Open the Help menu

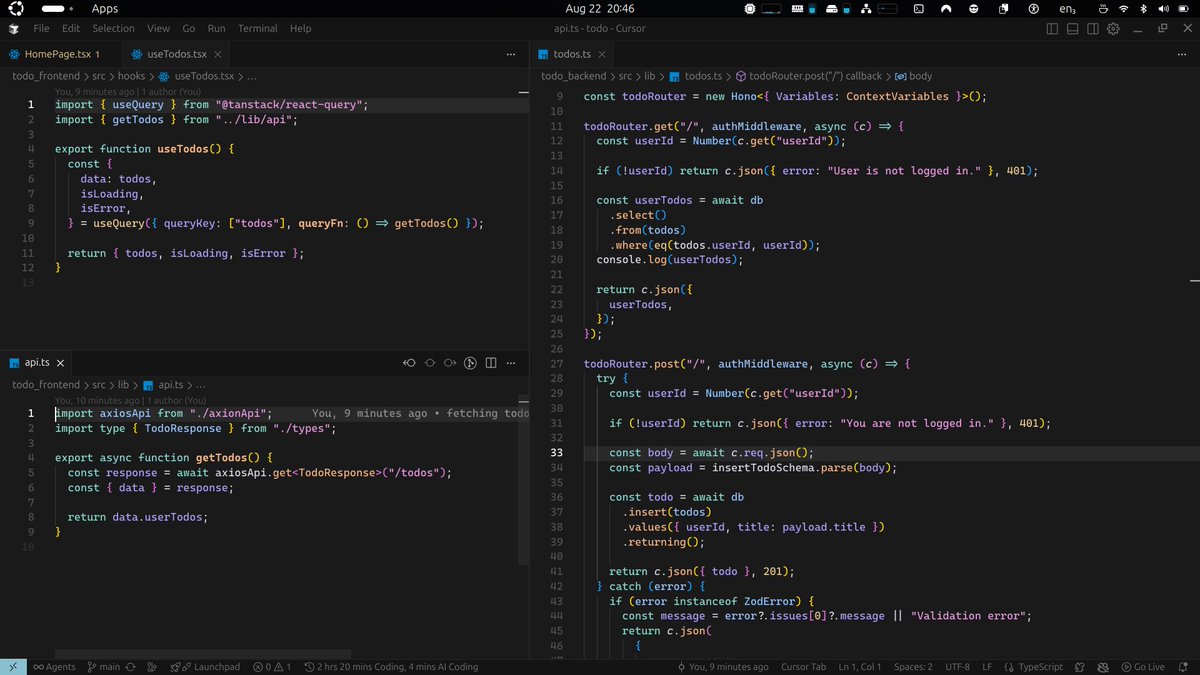(300, 29)
